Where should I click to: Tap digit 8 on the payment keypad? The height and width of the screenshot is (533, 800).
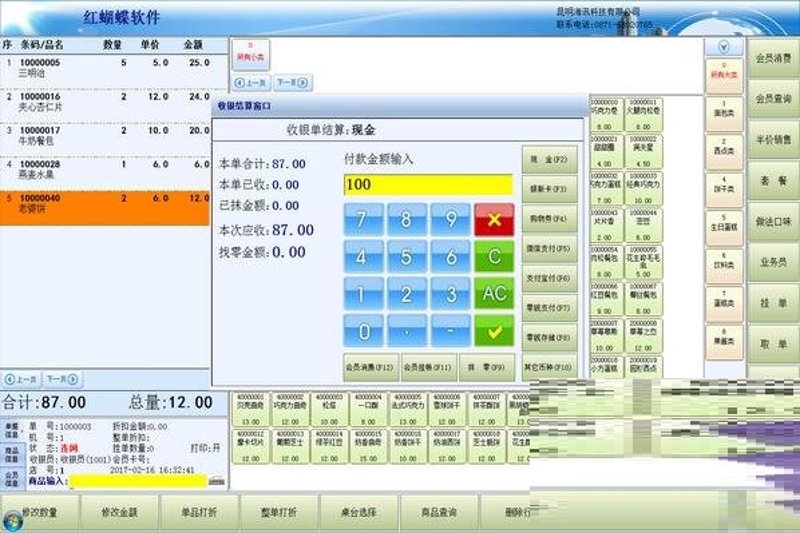pos(407,220)
